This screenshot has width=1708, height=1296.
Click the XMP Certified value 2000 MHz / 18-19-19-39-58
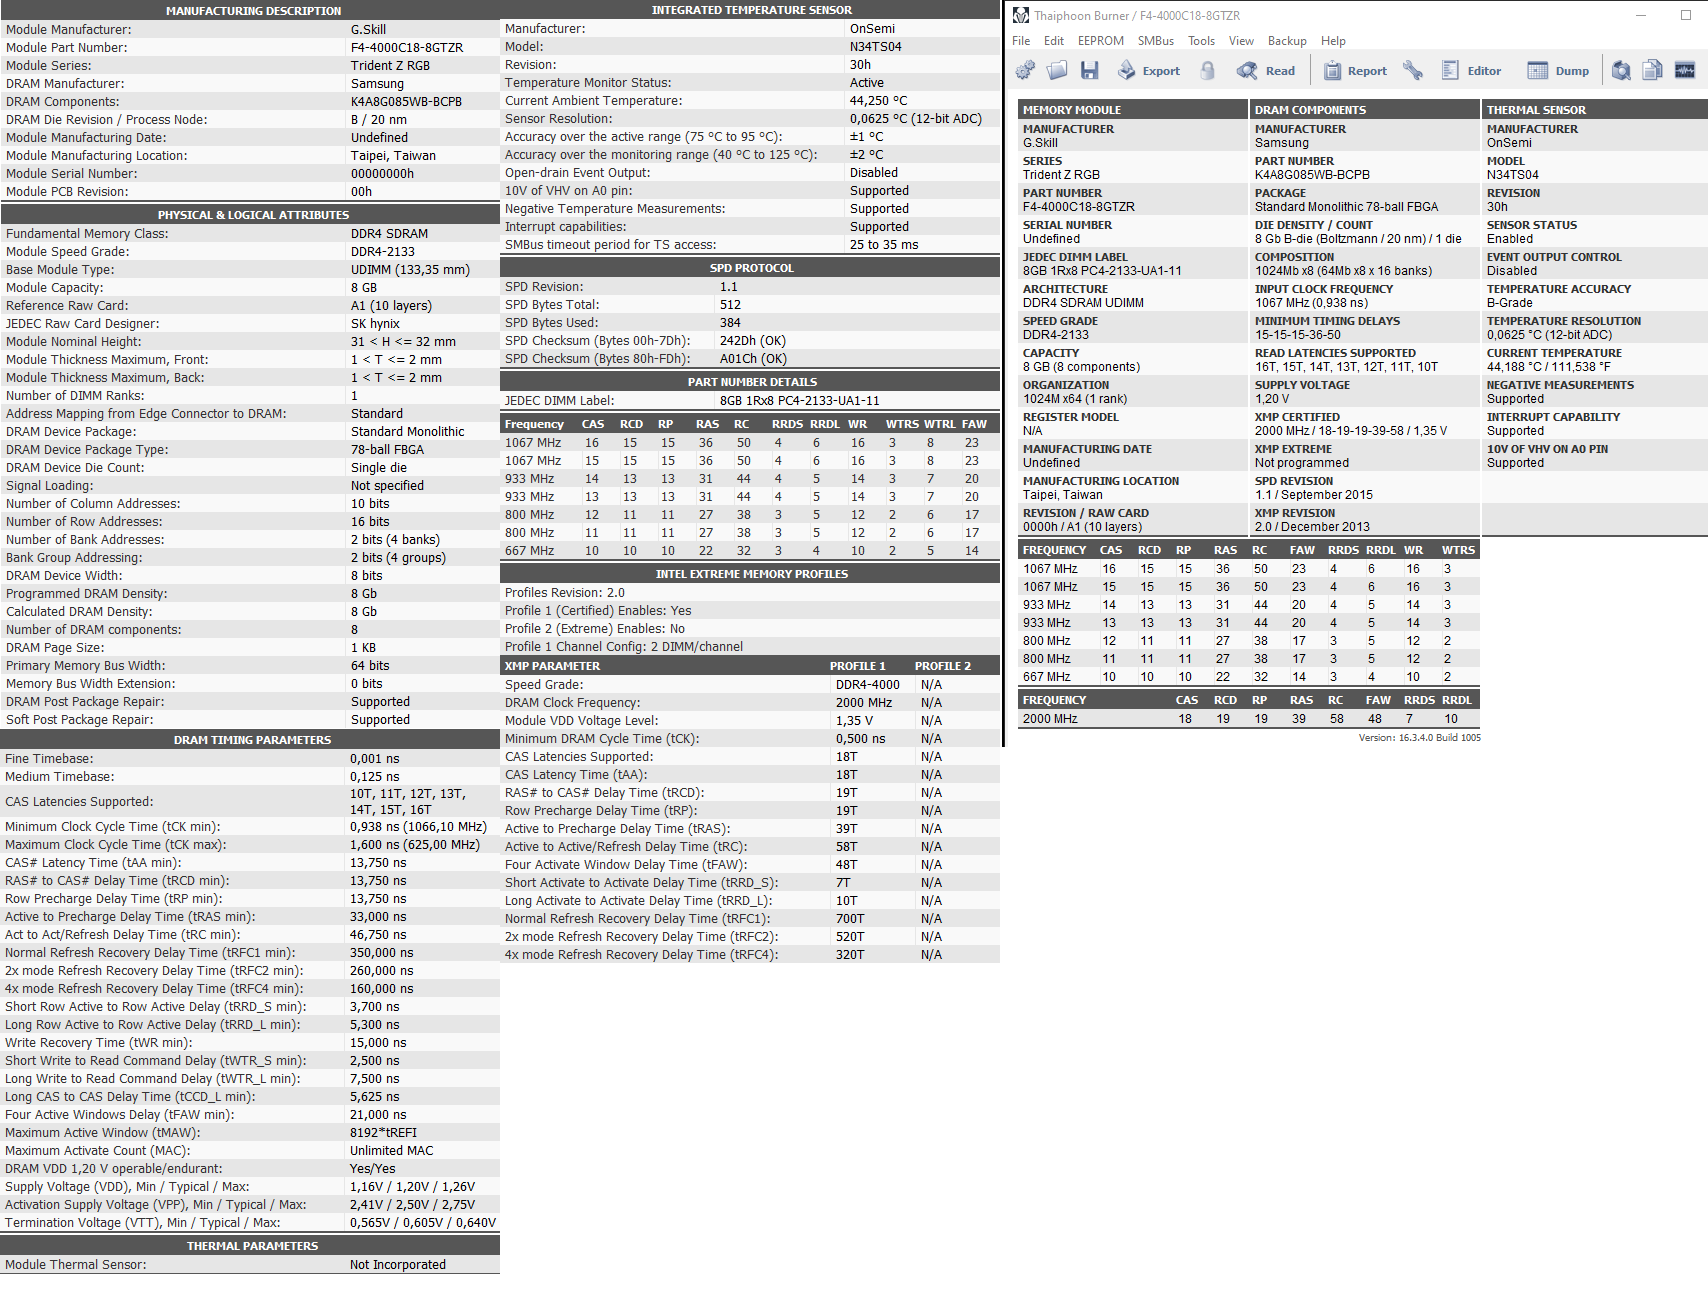tap(1350, 431)
